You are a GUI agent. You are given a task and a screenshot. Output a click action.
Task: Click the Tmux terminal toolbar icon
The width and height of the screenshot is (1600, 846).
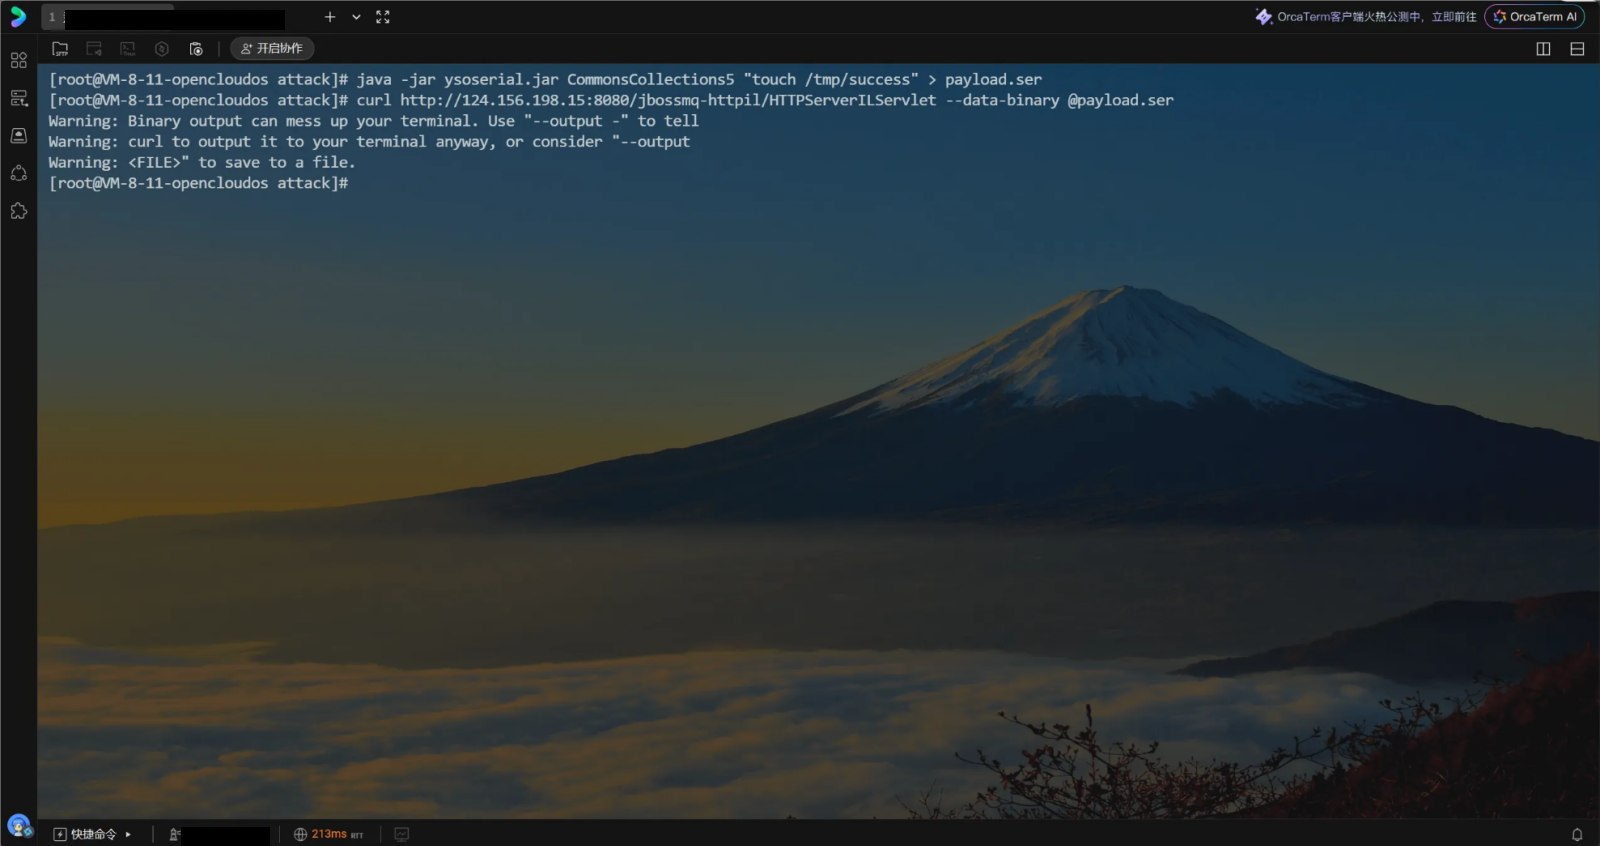[128, 48]
